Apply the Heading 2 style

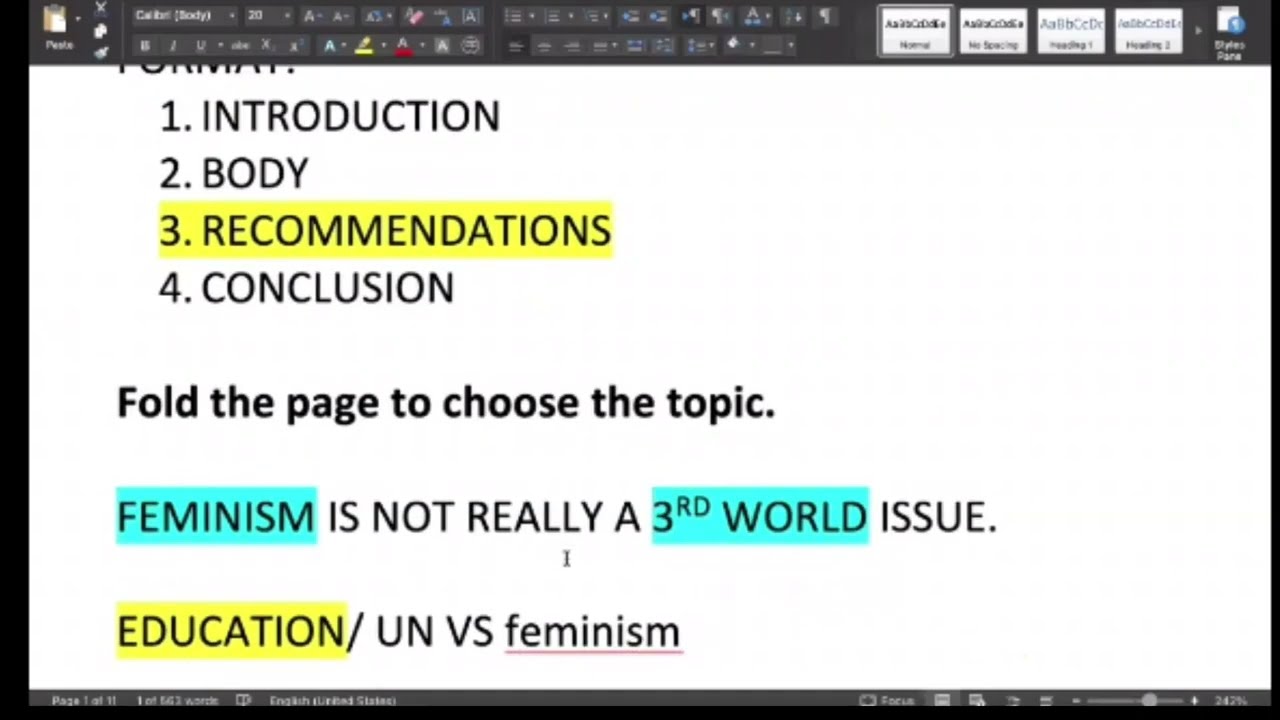pyautogui.click(x=1148, y=30)
